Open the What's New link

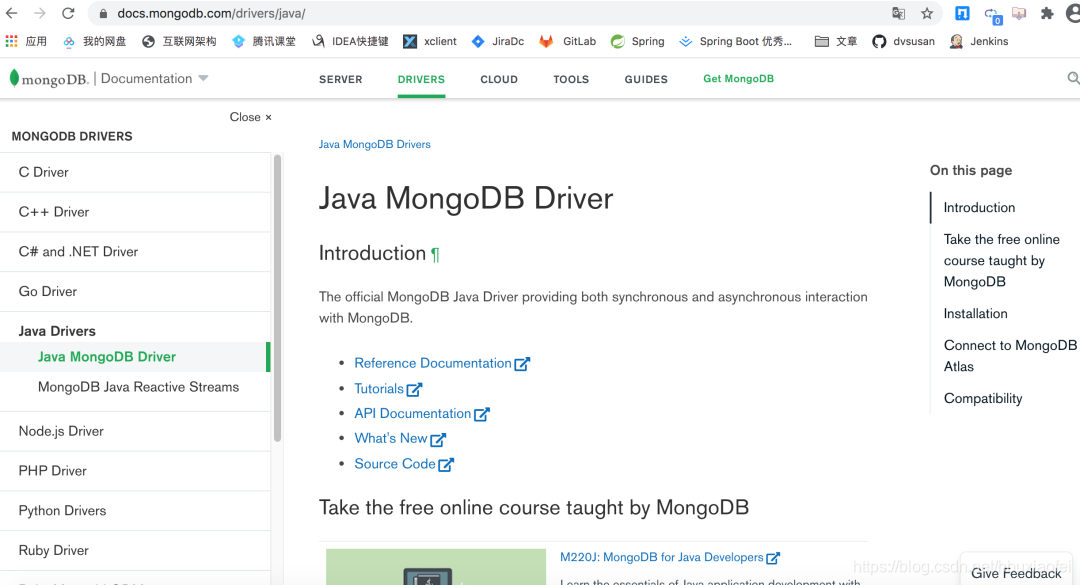tap(391, 438)
